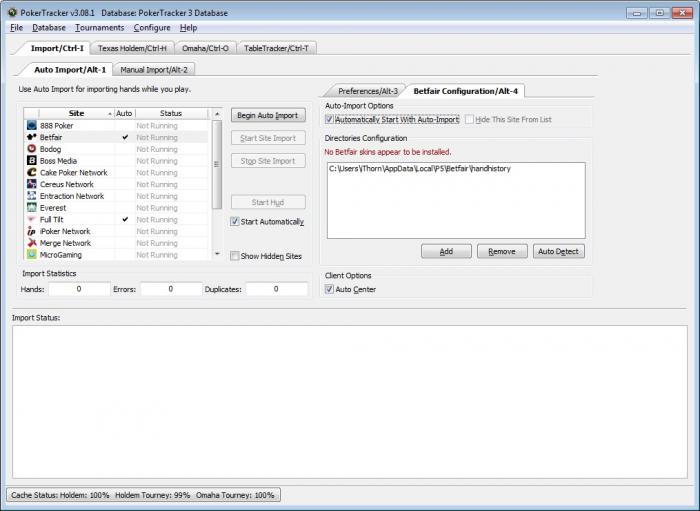Viewport: 700px width, 511px height.
Task: Click the iPoker Network icon
Action: coord(32,231)
